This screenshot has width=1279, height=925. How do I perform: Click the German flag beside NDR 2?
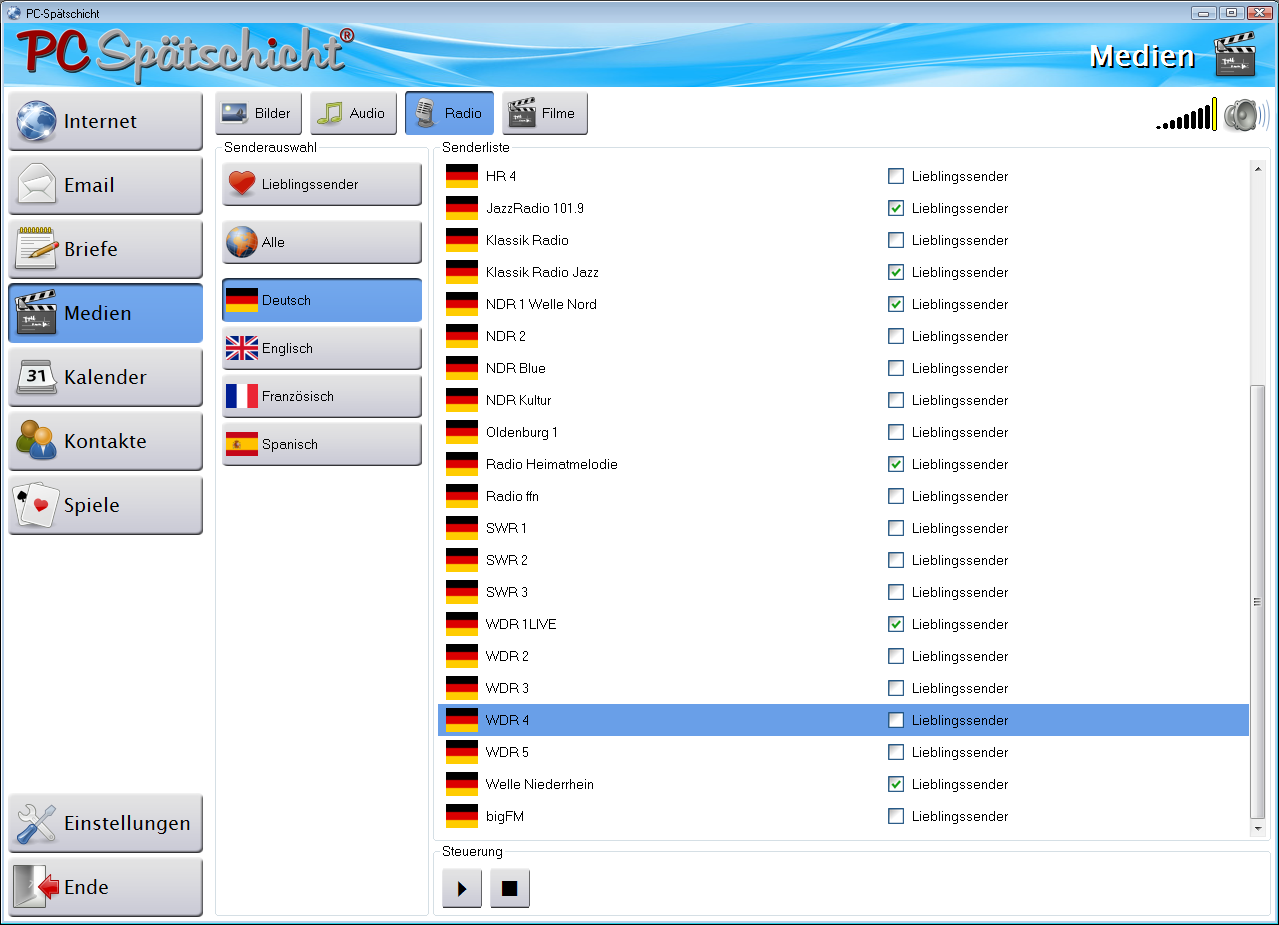tap(462, 336)
